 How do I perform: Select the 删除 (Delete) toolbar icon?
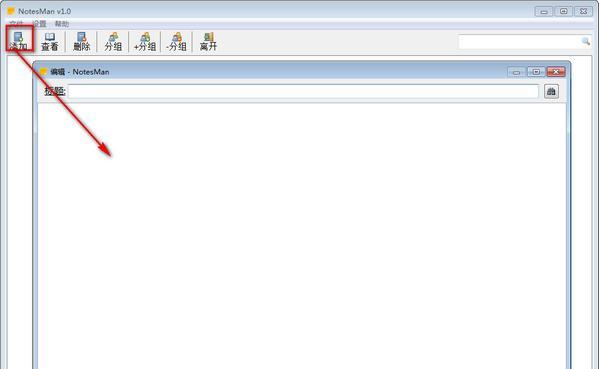coord(81,41)
